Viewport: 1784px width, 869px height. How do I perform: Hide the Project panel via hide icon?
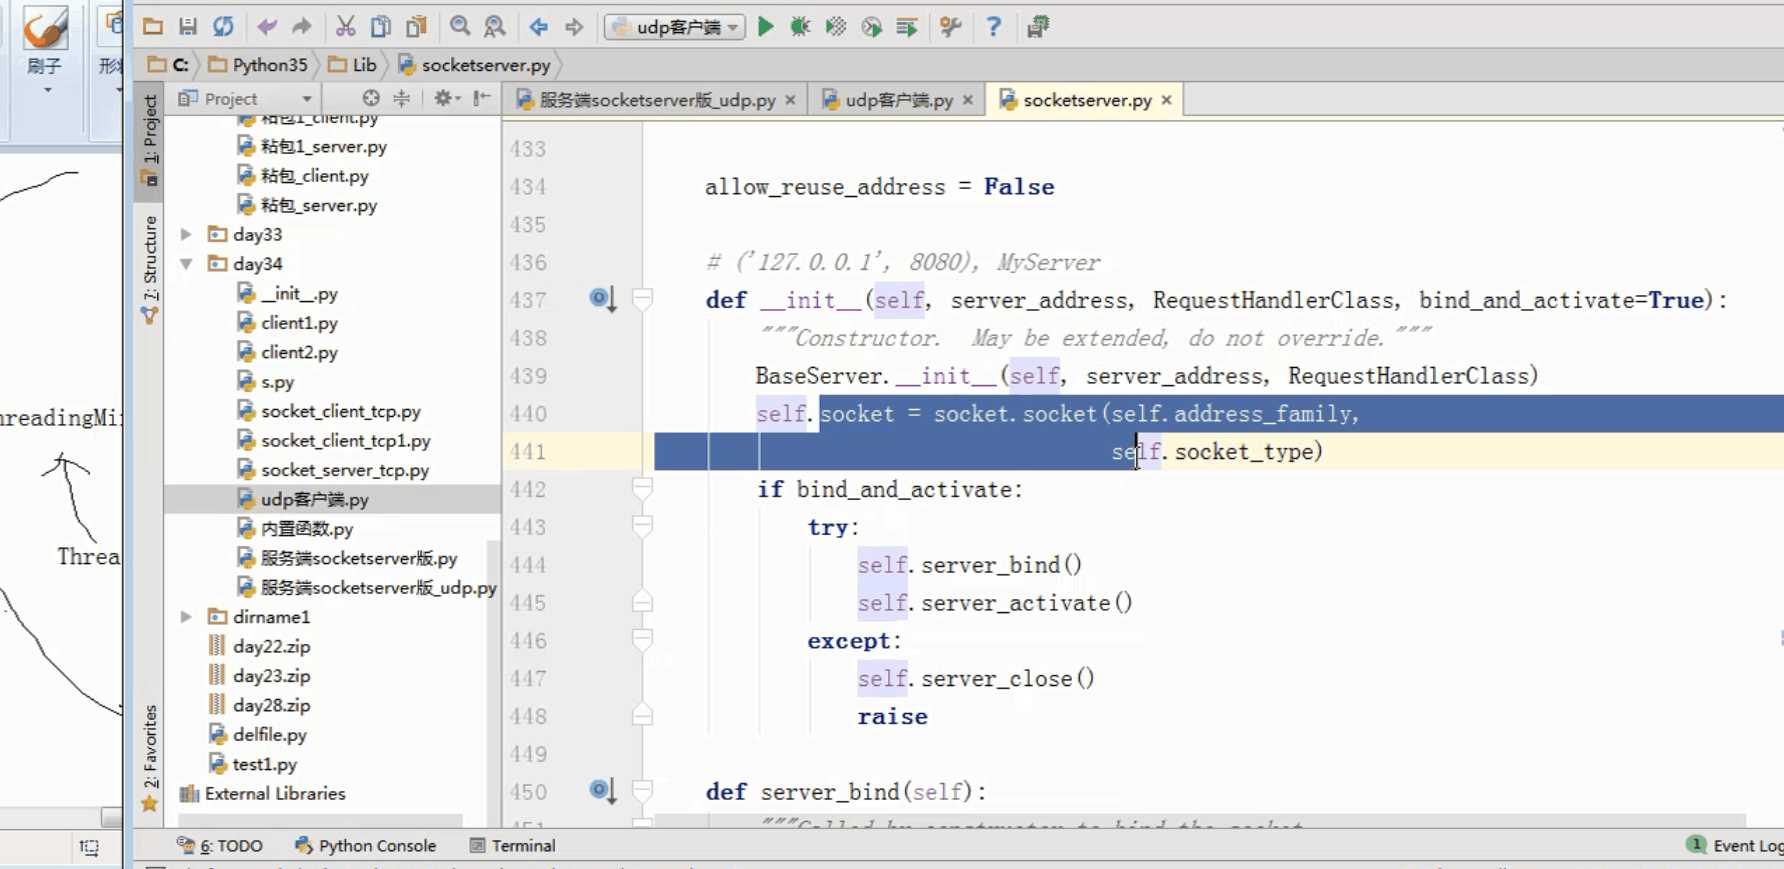click(x=482, y=98)
